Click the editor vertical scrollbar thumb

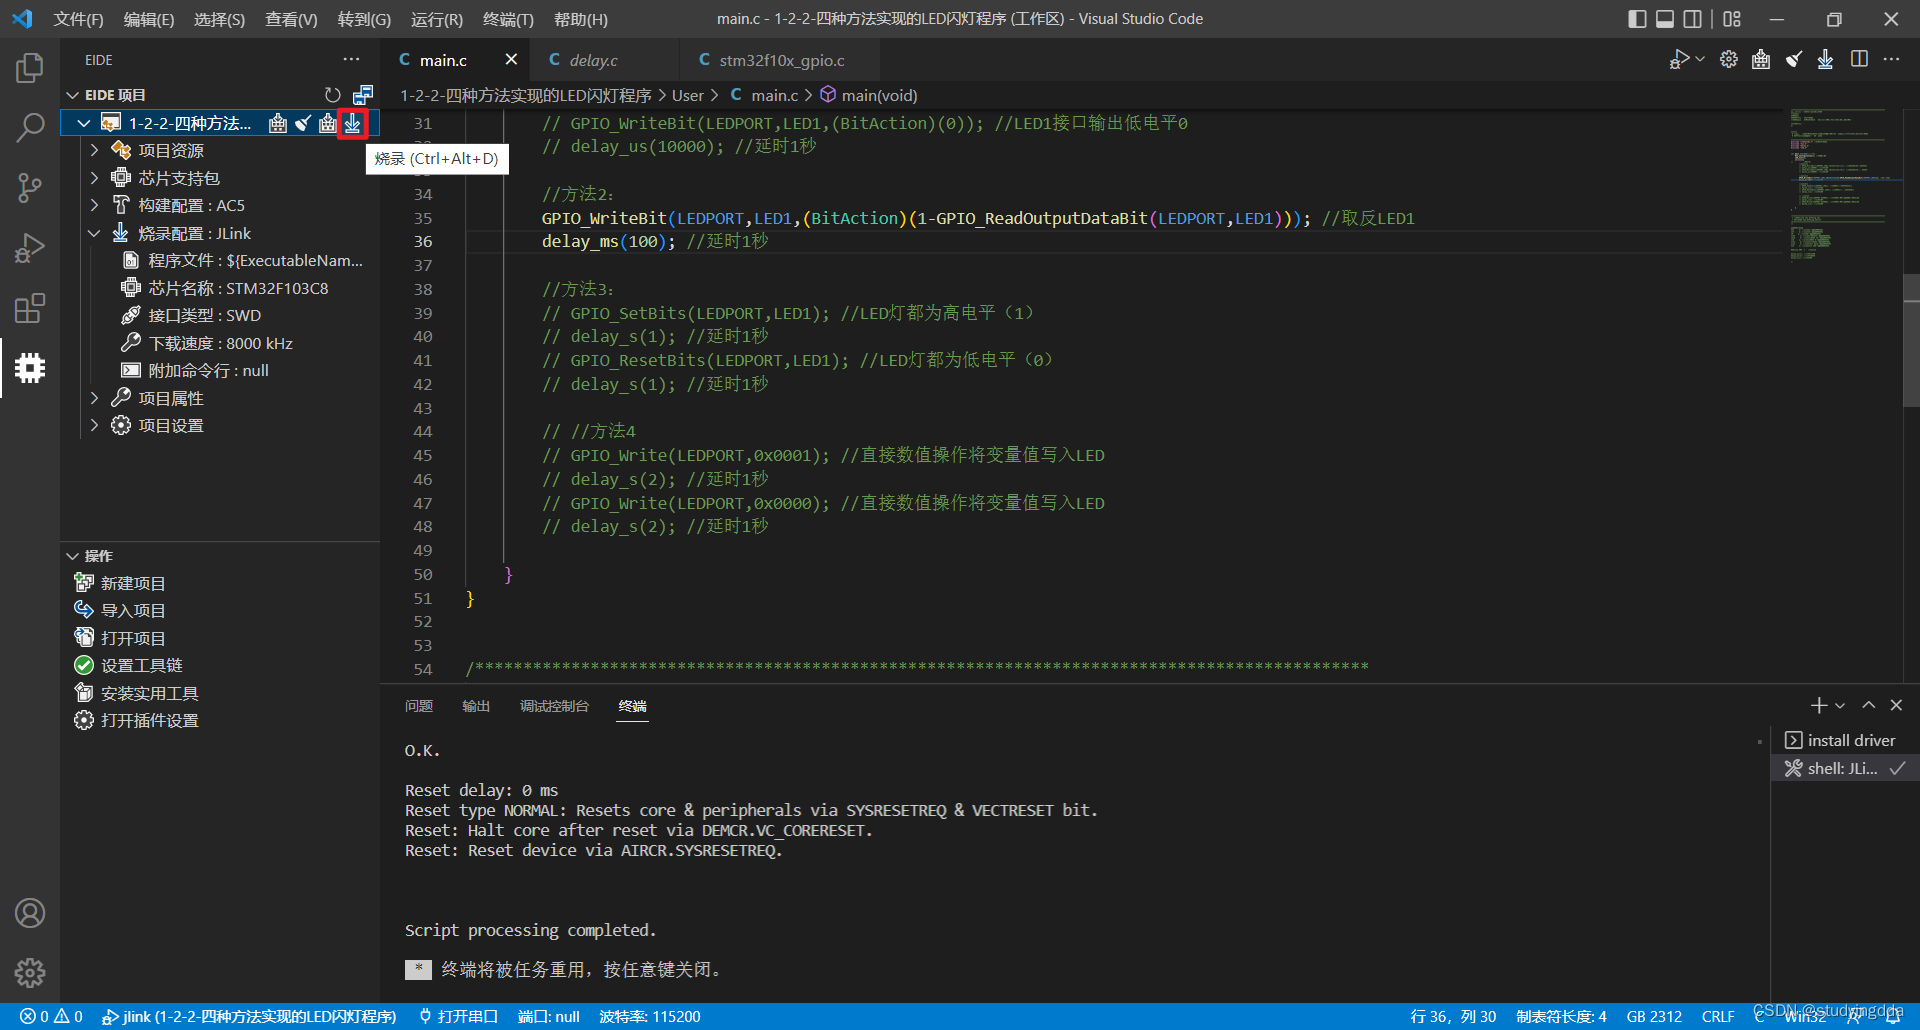pos(1911,338)
